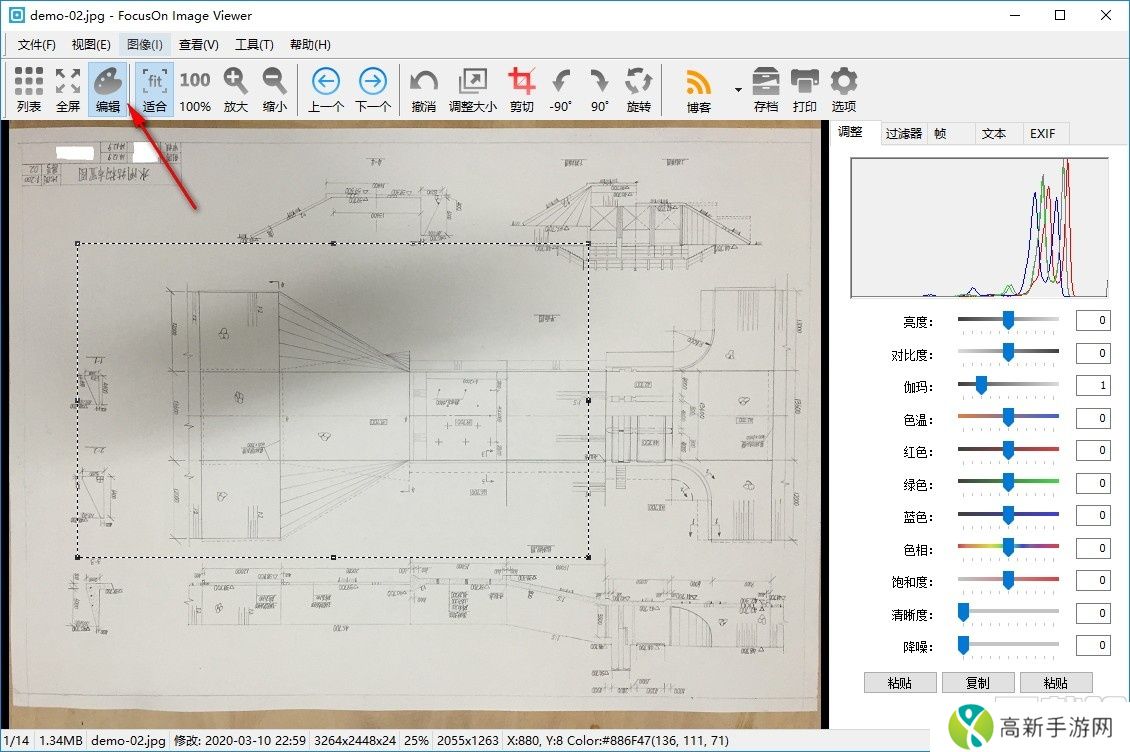
Task: Go to the next image (下一个)
Action: 373,89
